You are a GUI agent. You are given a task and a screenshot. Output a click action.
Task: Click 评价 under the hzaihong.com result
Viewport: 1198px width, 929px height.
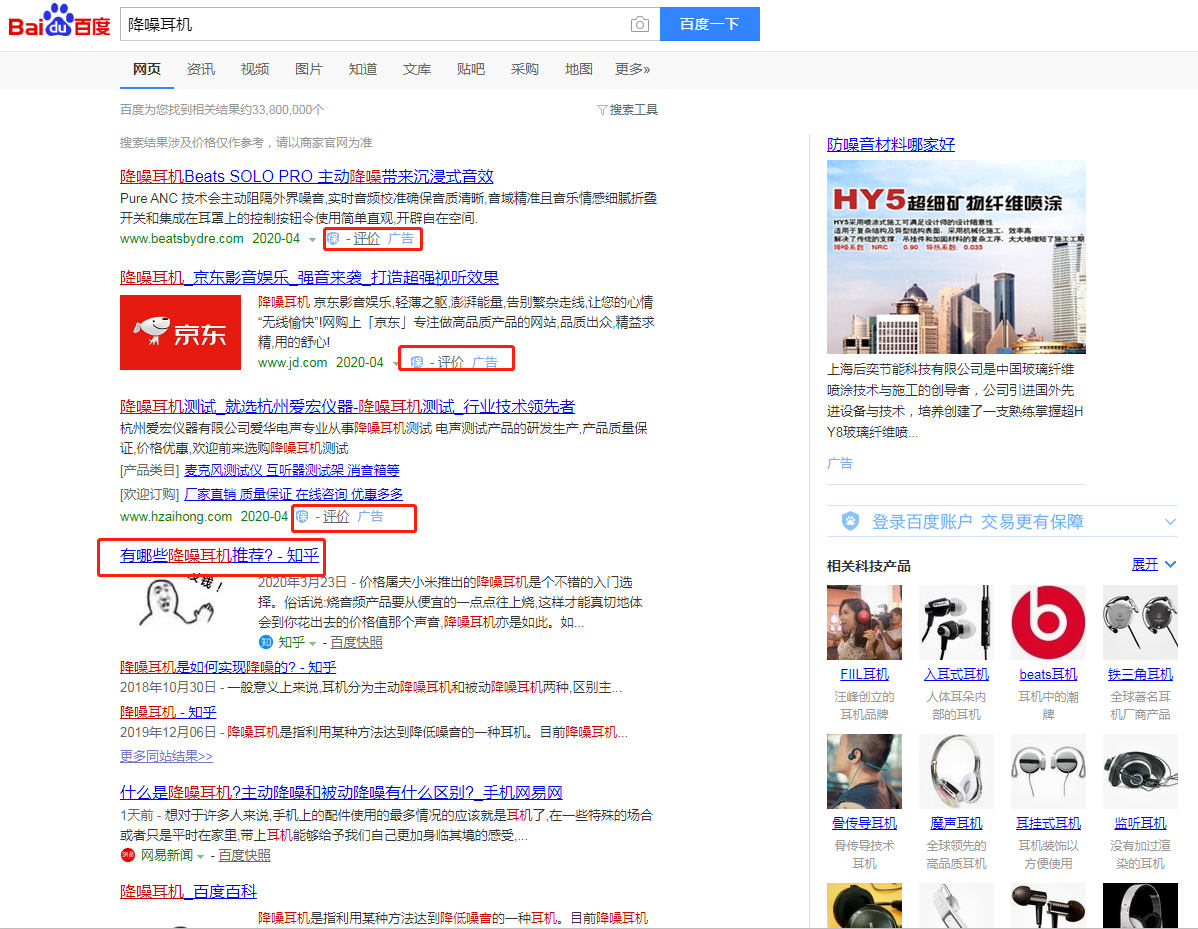point(336,516)
